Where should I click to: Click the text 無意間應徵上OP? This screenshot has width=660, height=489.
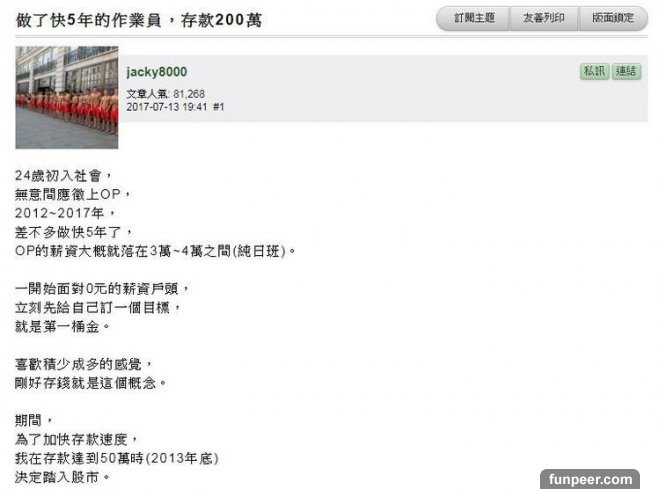[x=72, y=194]
